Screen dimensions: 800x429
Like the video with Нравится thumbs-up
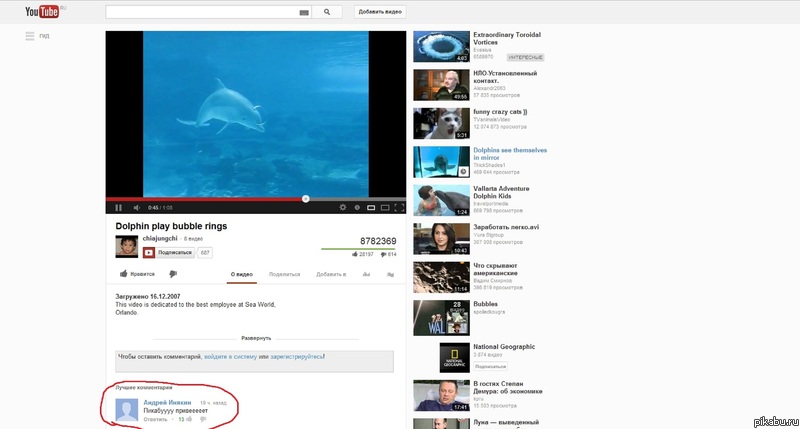tap(137, 273)
